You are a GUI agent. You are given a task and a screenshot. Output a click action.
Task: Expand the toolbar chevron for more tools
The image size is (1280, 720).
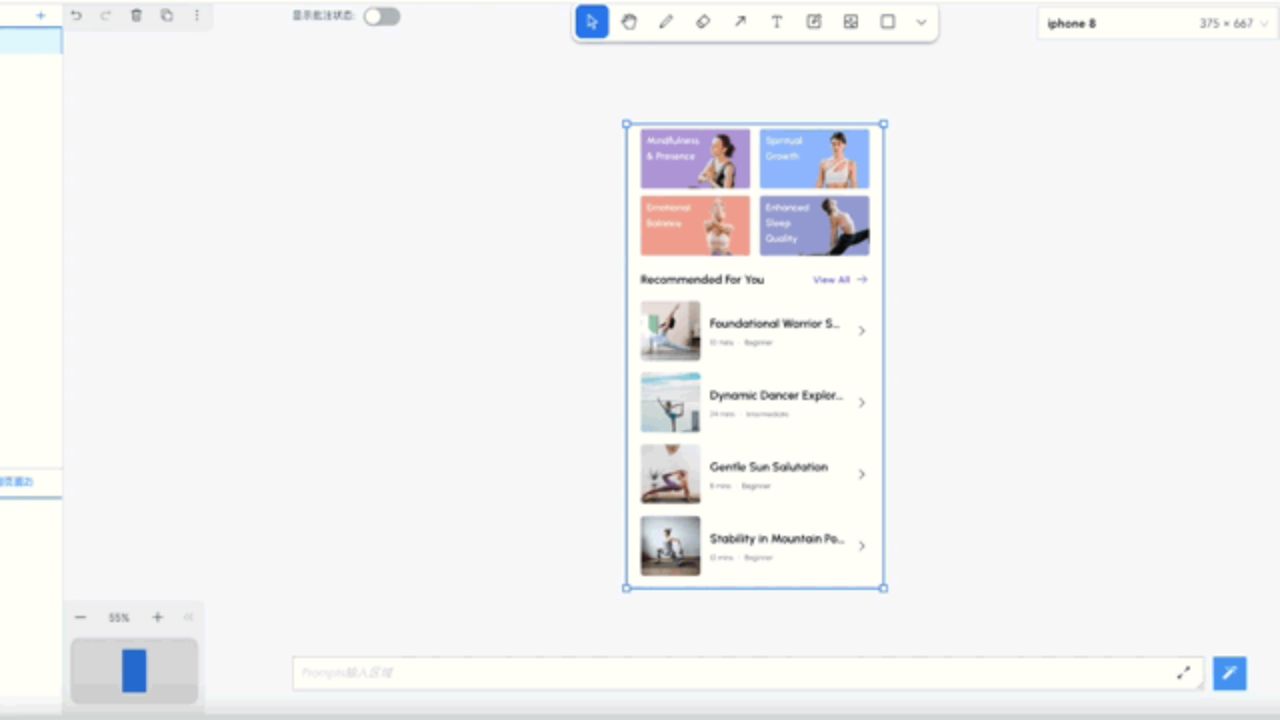(921, 22)
